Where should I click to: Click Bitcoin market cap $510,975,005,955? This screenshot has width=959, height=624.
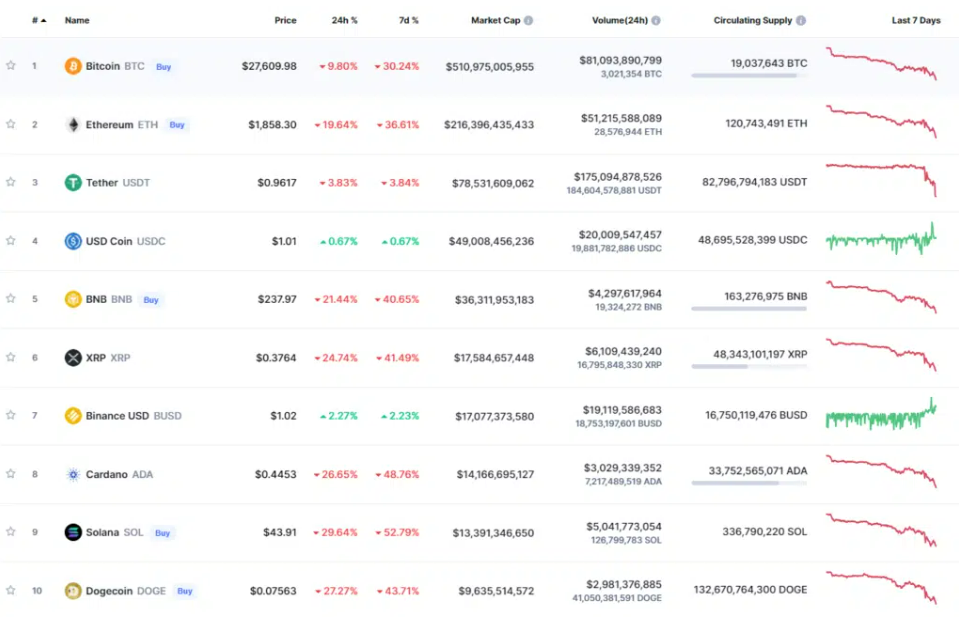(x=489, y=67)
